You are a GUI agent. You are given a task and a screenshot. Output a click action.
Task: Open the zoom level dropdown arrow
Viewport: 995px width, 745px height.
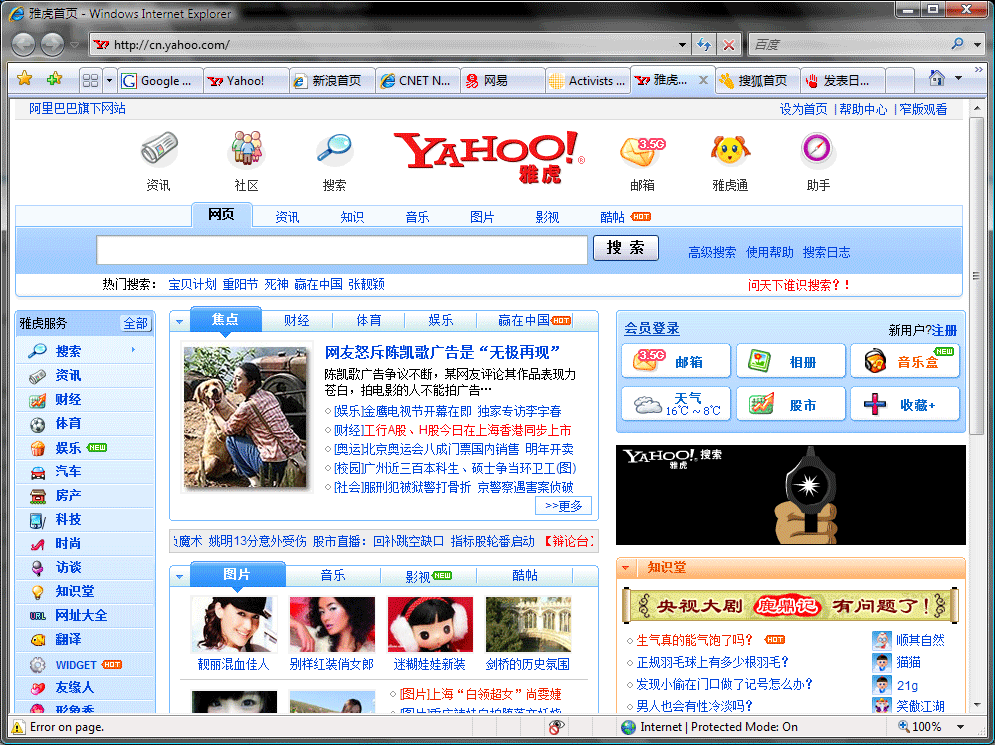pos(960,727)
